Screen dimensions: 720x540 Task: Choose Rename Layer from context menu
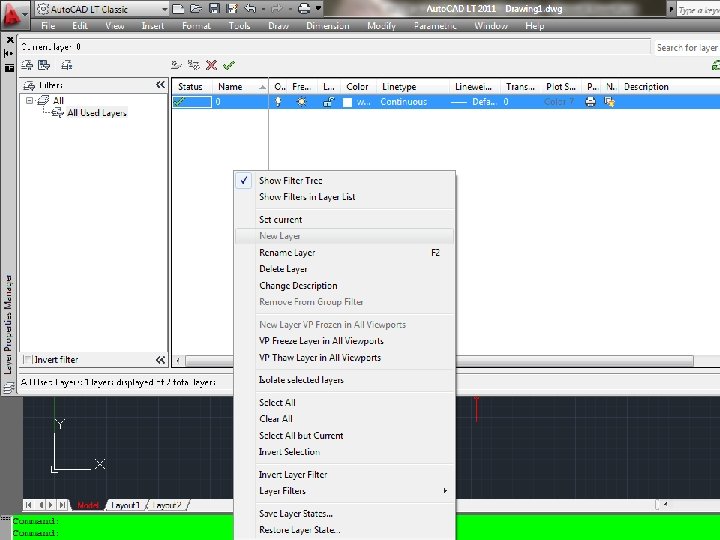point(344,253)
